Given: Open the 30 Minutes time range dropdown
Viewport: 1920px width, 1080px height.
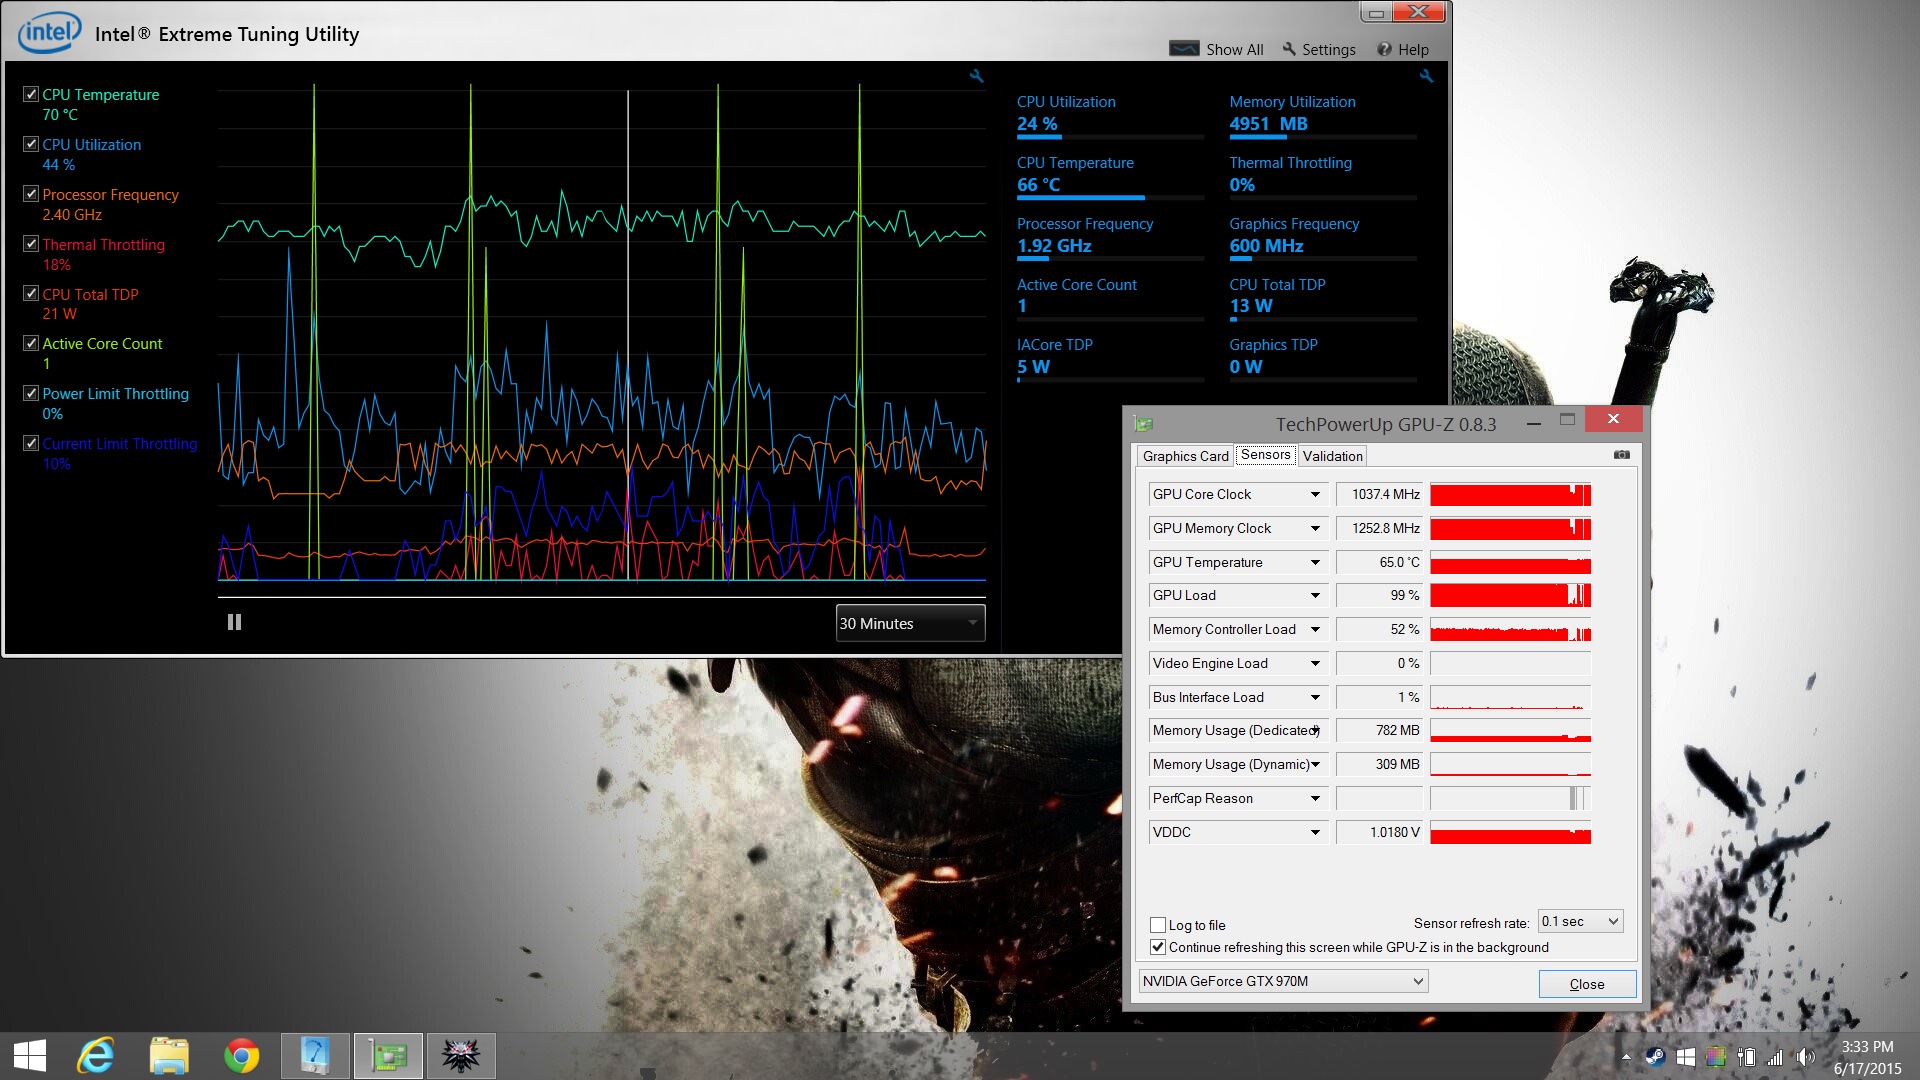Looking at the screenshot, I should (x=910, y=623).
